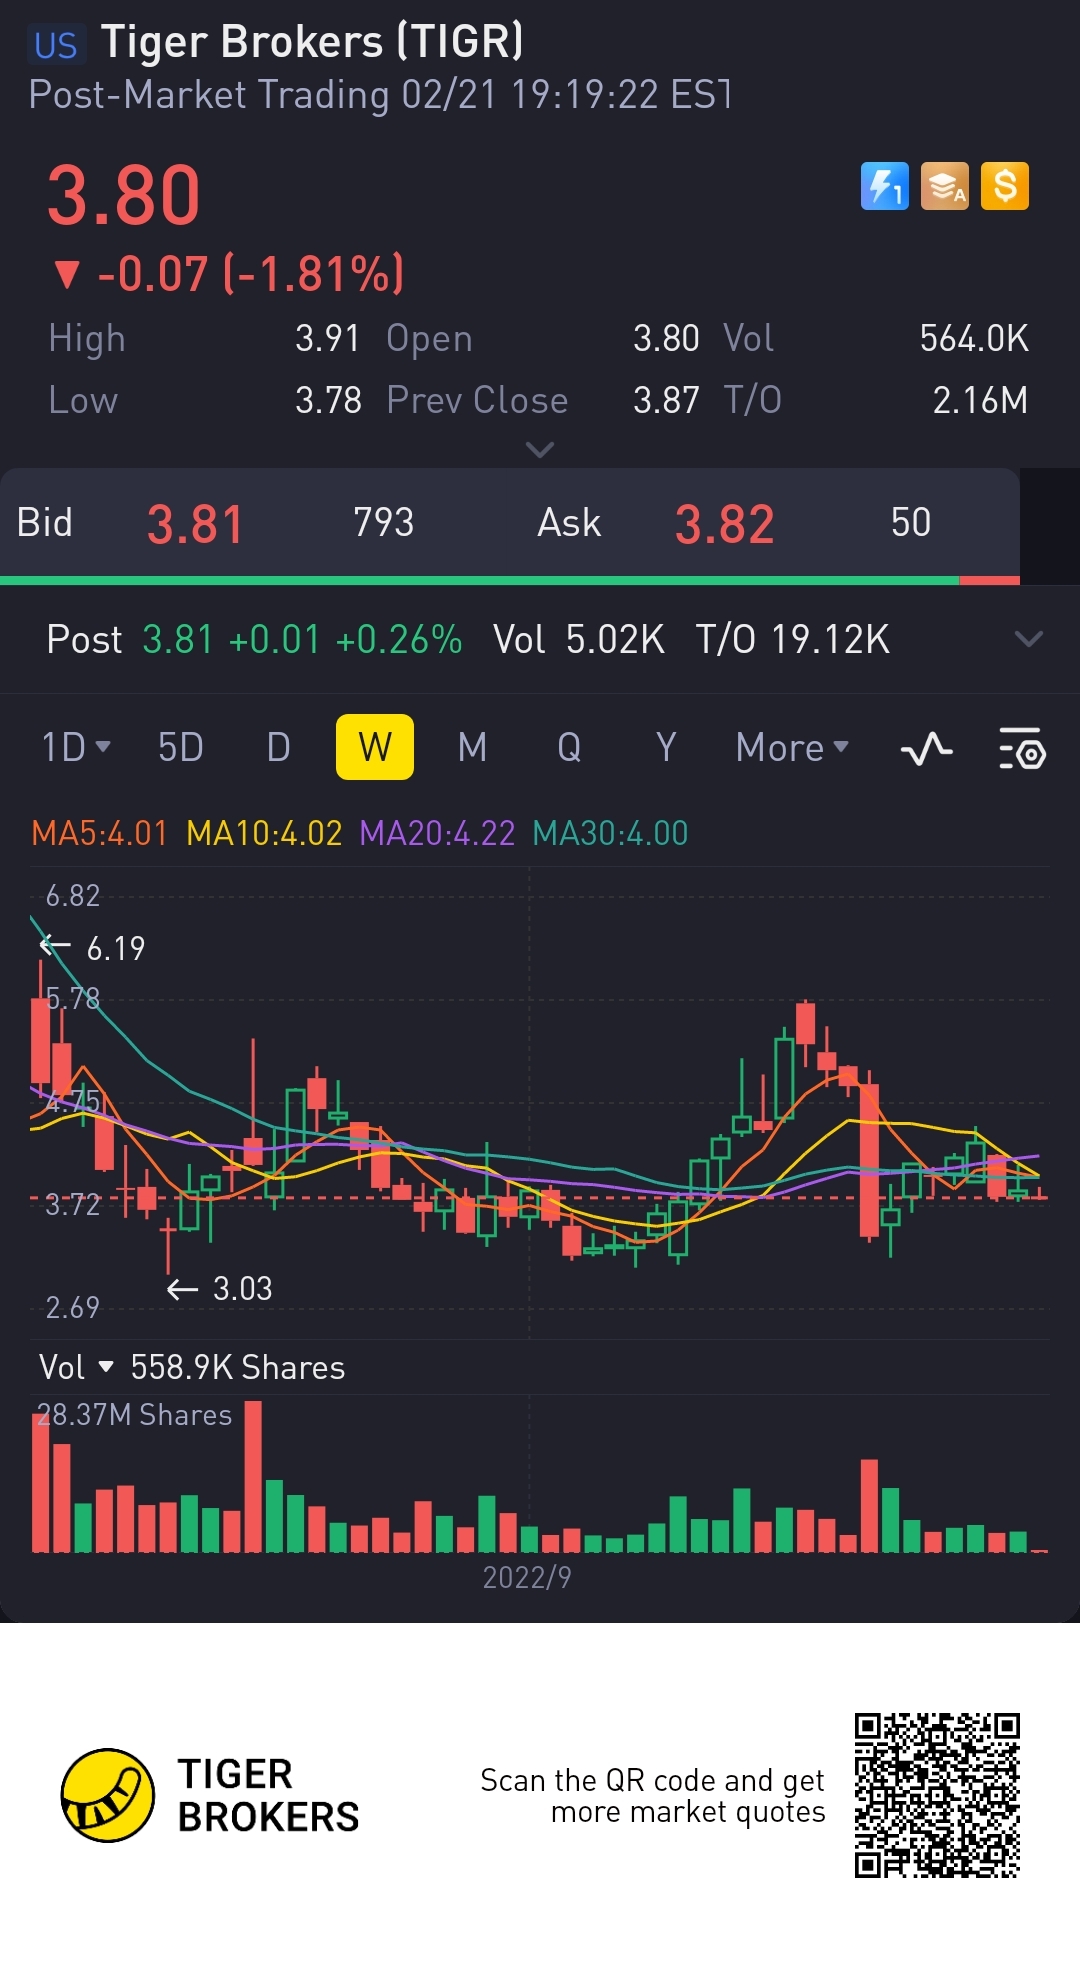Open the chart indicator waveform icon

pos(926,748)
